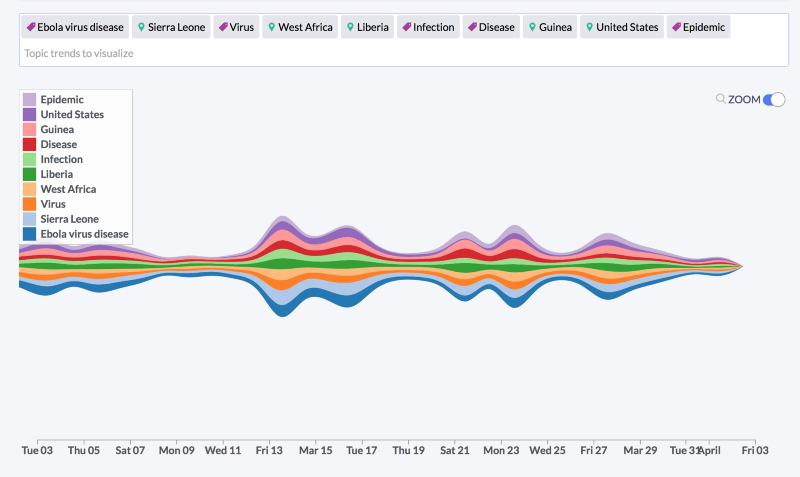Click the Wed 11 axis label
Image resolution: width=800 pixels, height=477 pixels.
coord(223,450)
